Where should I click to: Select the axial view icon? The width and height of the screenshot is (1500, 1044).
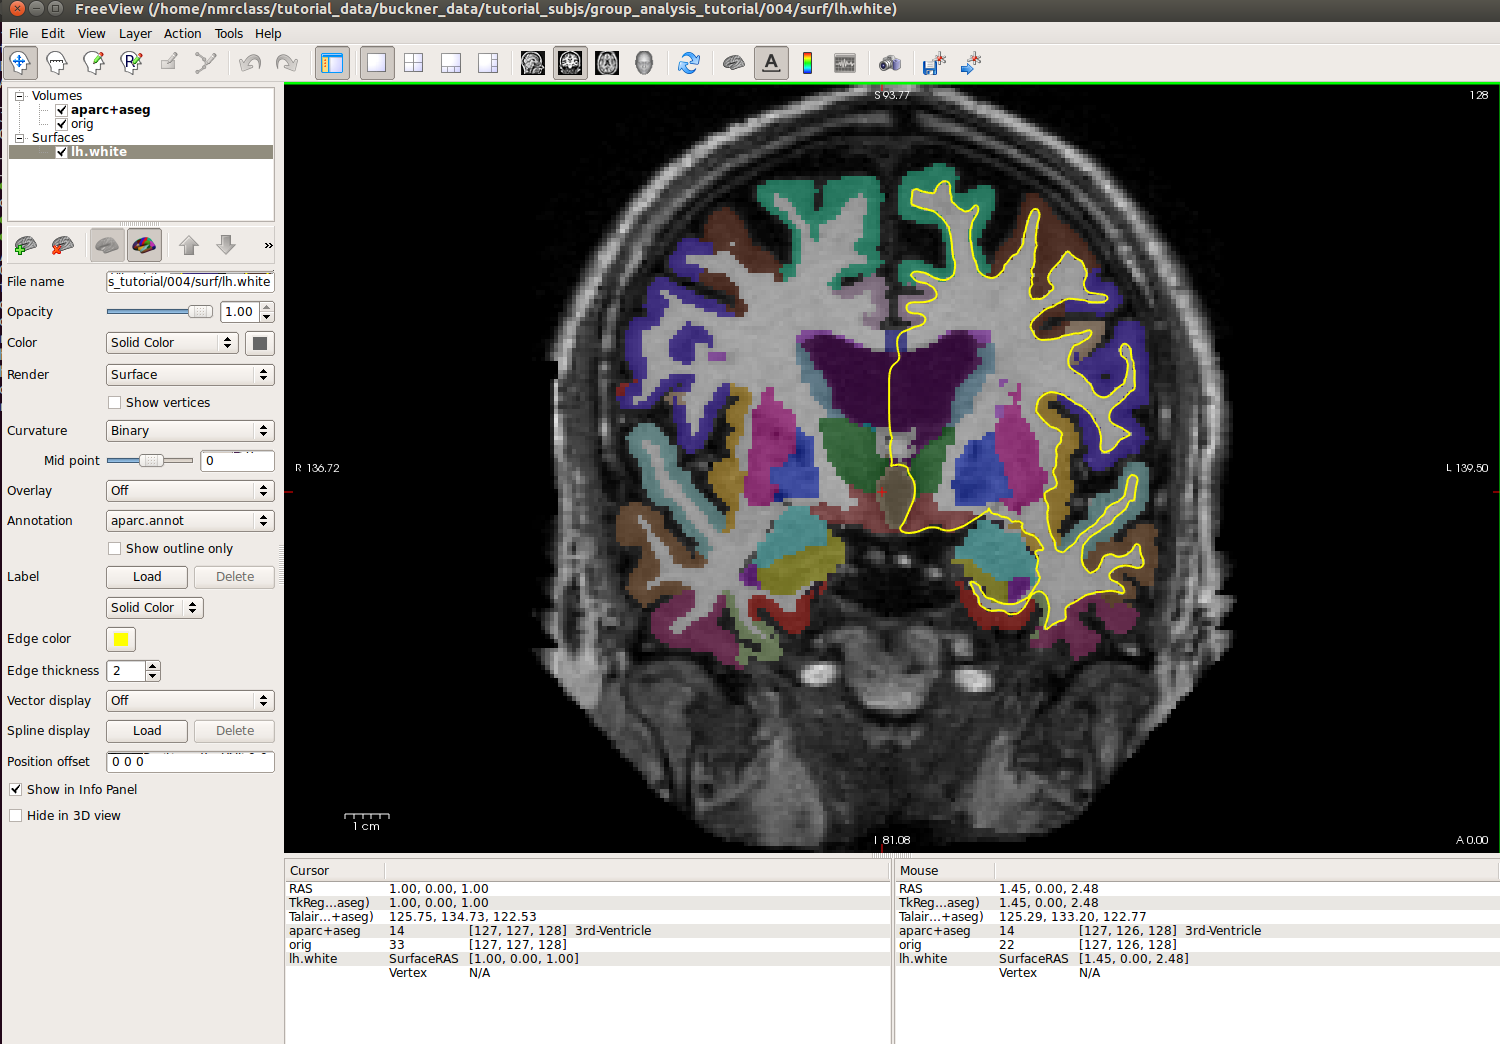(x=607, y=64)
